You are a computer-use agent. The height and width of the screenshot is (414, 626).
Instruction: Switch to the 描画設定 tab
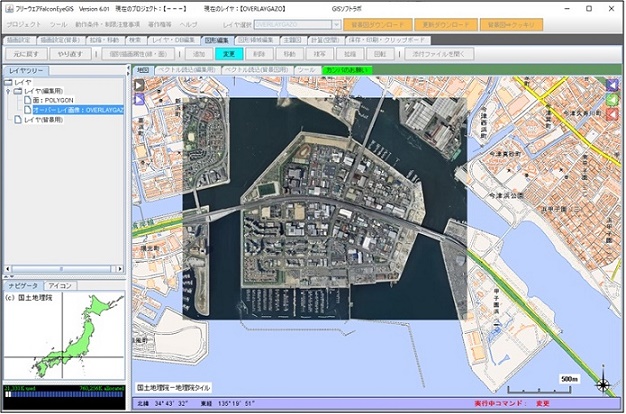19,40
